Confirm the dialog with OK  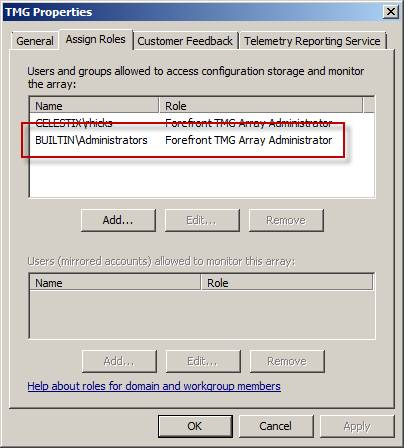[195, 426]
